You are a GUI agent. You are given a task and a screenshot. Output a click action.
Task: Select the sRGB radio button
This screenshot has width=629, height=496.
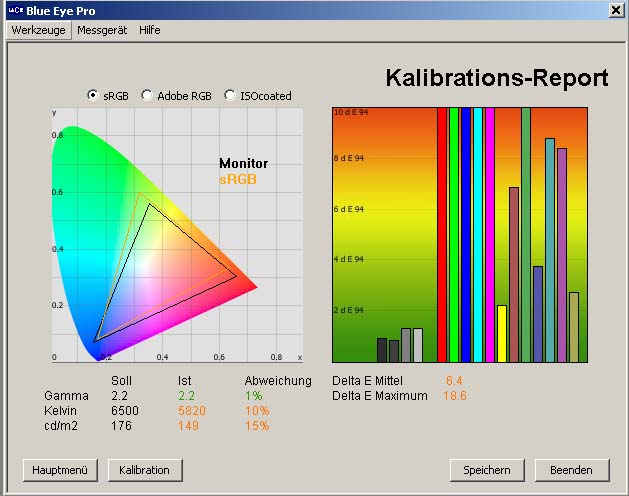(93, 96)
